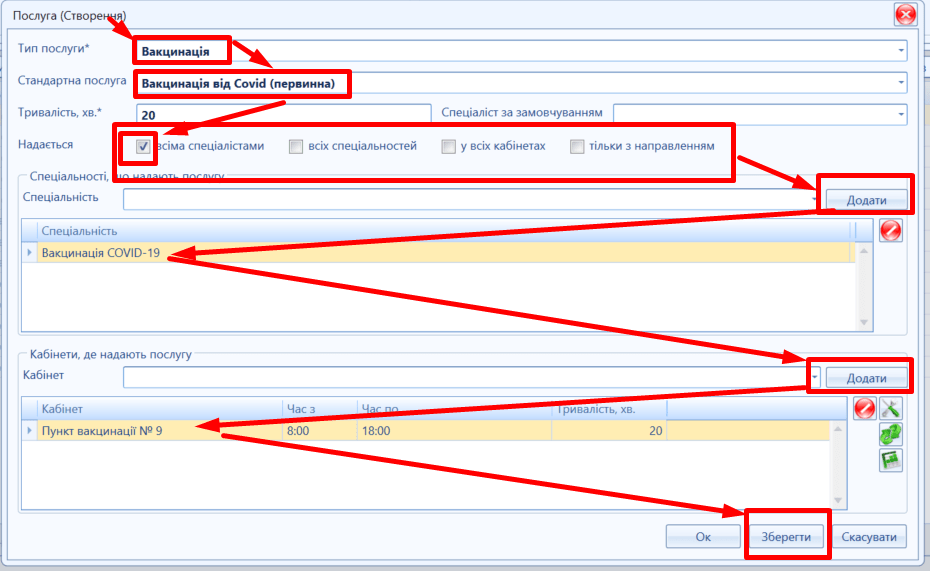Click Додати button next to Кабінет field
930x571 pixels.
coord(866,378)
